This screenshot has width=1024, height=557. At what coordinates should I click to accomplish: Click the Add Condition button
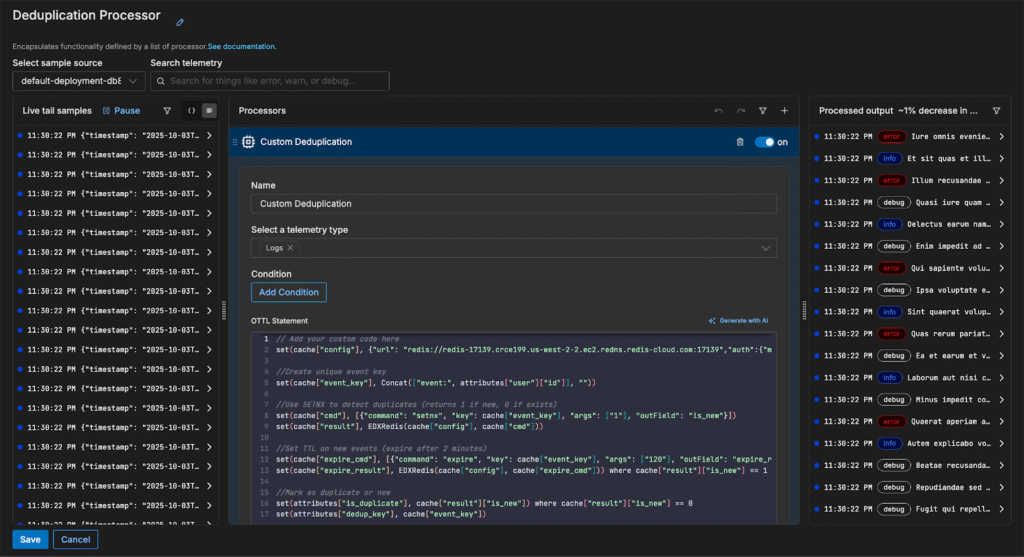288,292
